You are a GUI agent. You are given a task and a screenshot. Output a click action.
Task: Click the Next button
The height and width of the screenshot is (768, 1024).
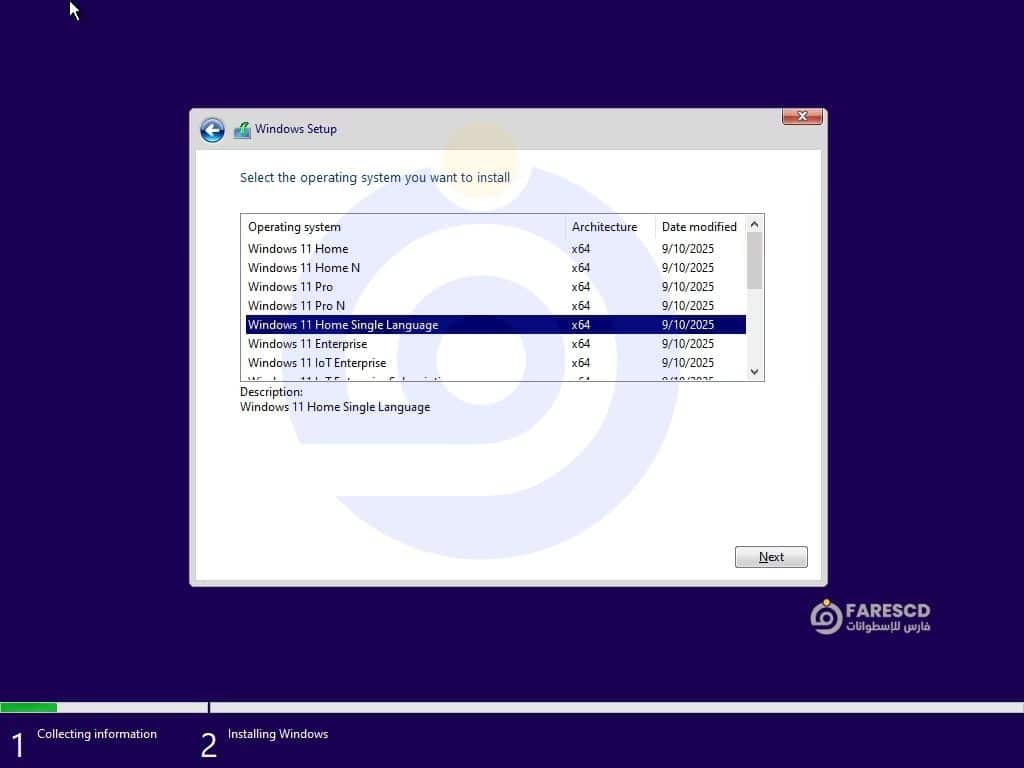click(771, 557)
